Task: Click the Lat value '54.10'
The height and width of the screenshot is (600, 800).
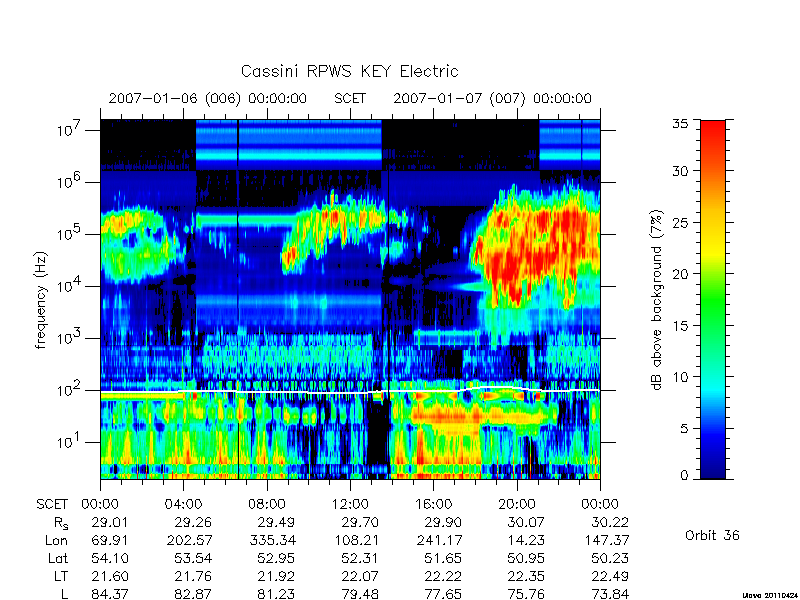Action: tap(110, 558)
